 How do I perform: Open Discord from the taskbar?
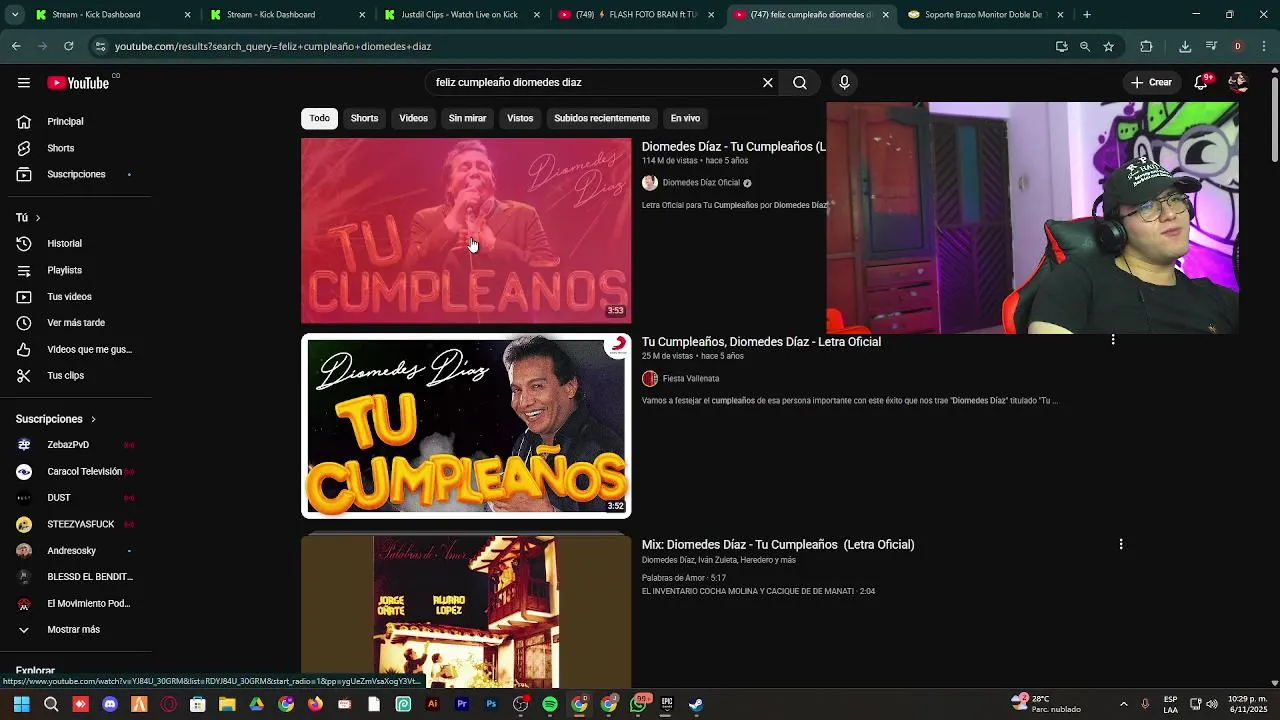point(110,704)
